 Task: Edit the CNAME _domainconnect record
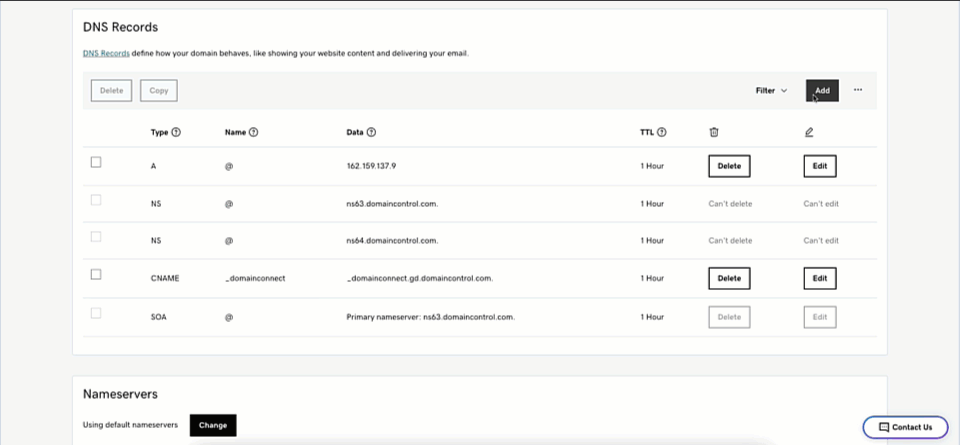click(x=820, y=278)
